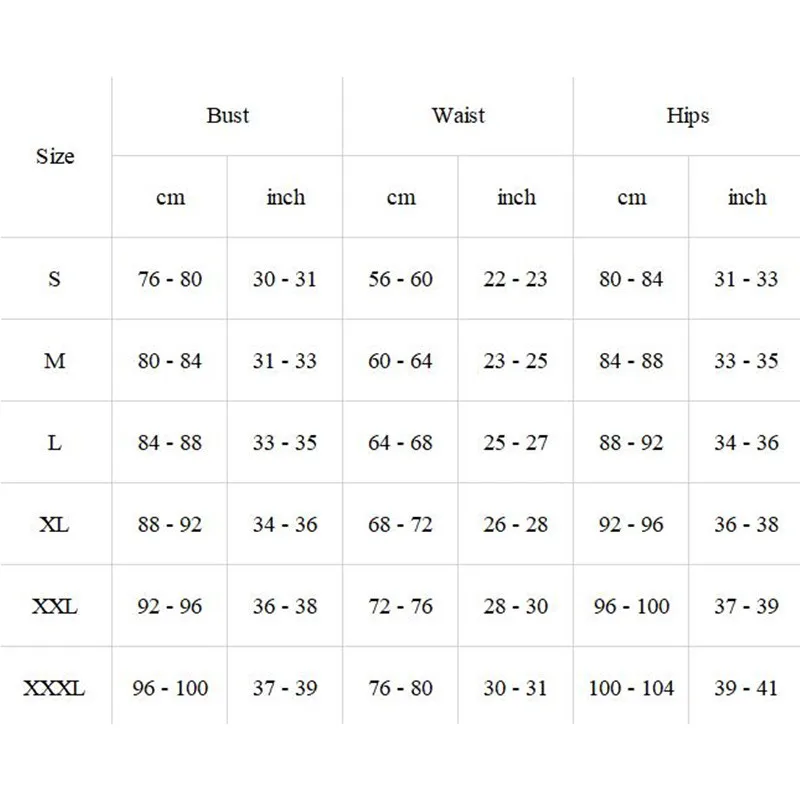800x800 pixels.
Task: Select the M size row label
Action: point(55,361)
